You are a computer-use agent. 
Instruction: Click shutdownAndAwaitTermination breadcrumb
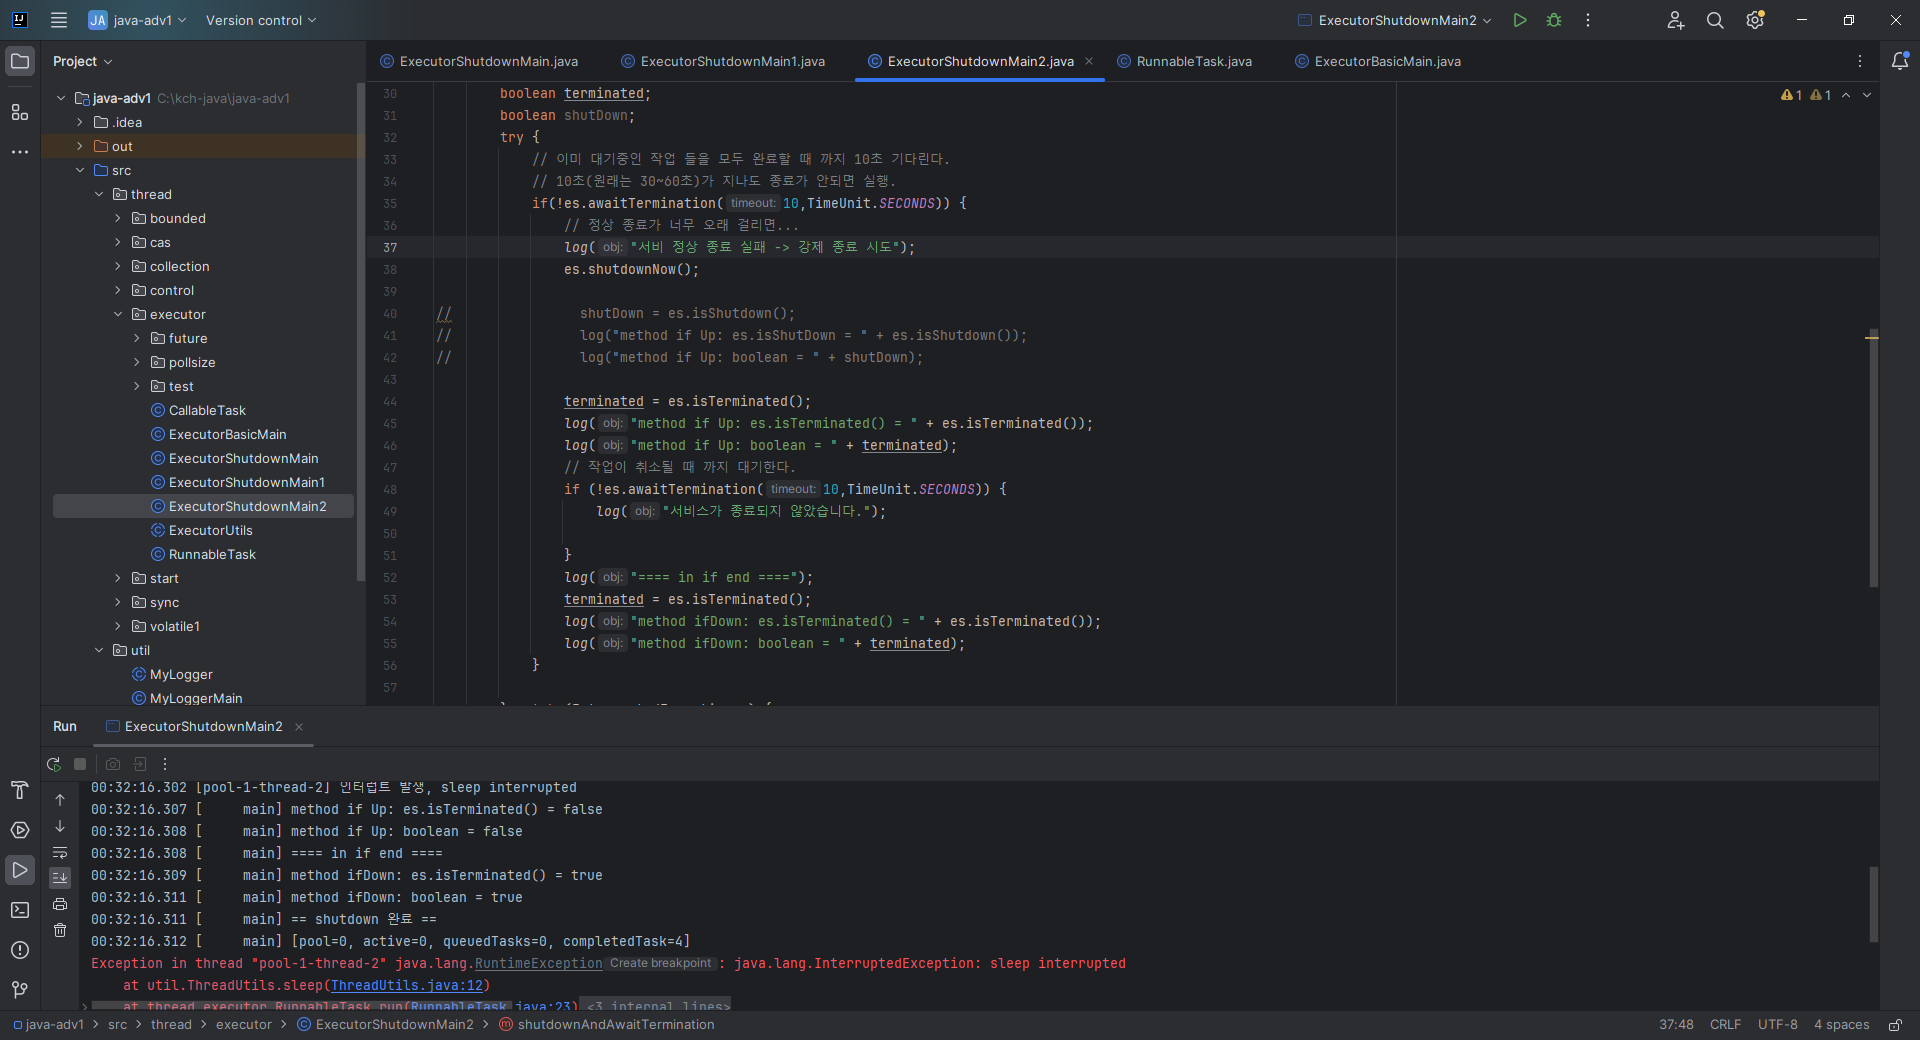607,1025
